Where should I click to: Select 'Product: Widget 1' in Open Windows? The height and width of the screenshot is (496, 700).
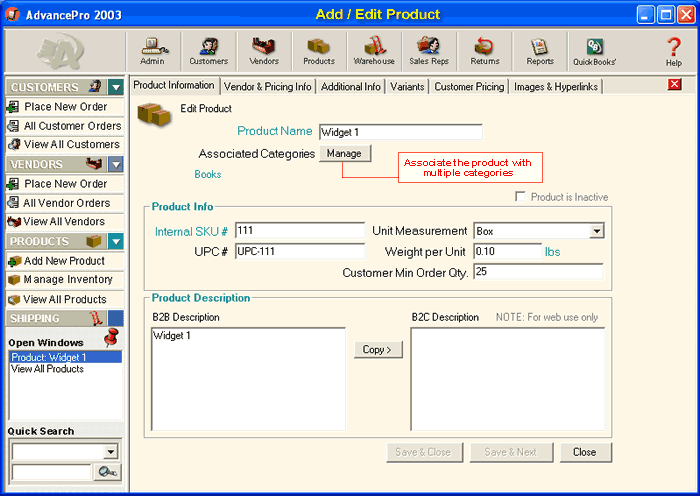coord(65,357)
